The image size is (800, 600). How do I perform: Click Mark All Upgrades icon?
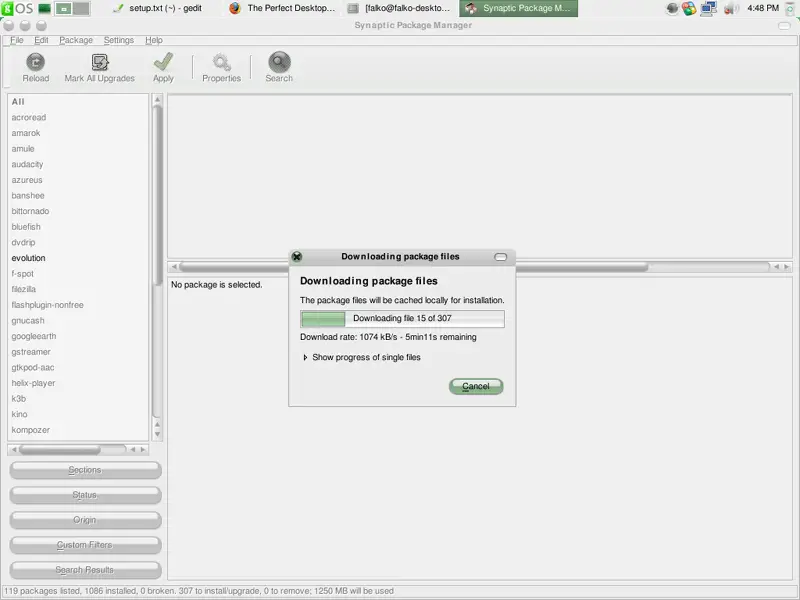100,62
